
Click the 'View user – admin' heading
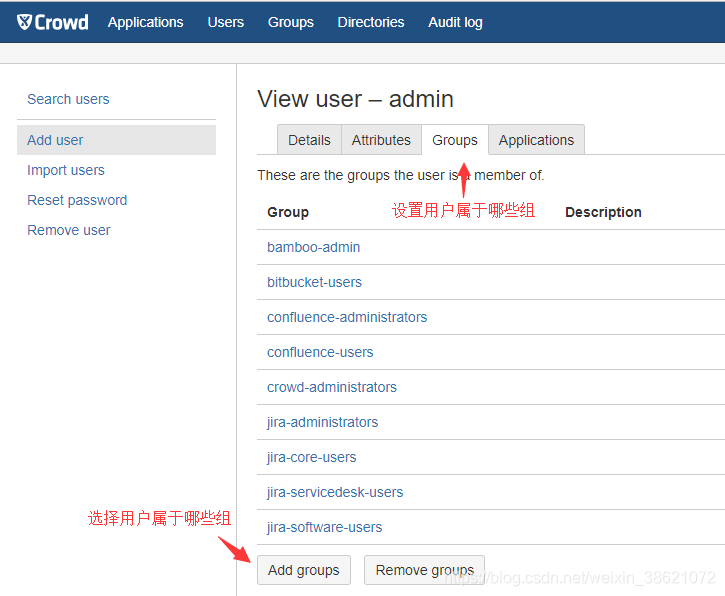355,99
